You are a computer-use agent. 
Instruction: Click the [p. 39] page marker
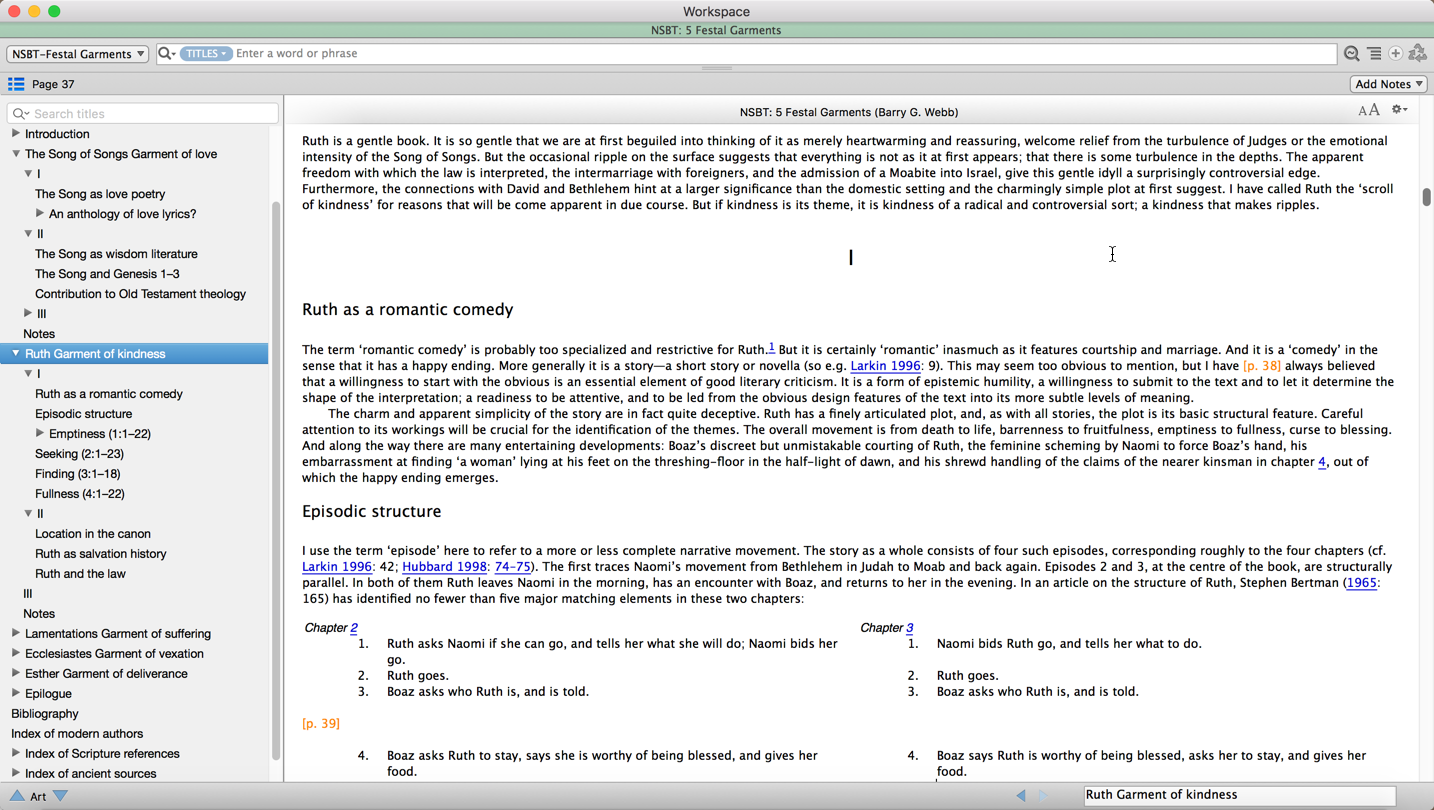pos(321,724)
